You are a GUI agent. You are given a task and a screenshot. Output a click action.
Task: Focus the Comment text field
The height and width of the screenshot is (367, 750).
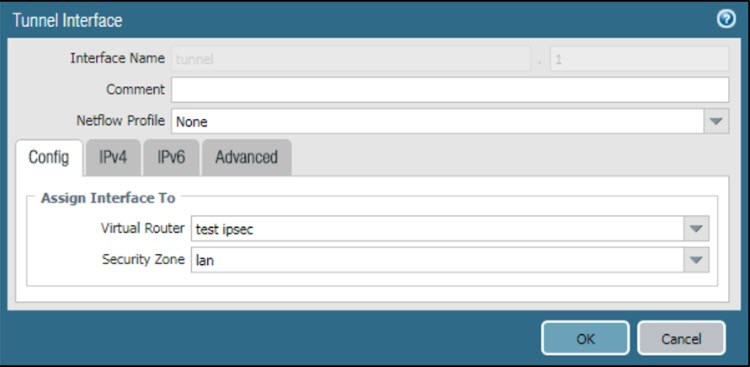450,89
